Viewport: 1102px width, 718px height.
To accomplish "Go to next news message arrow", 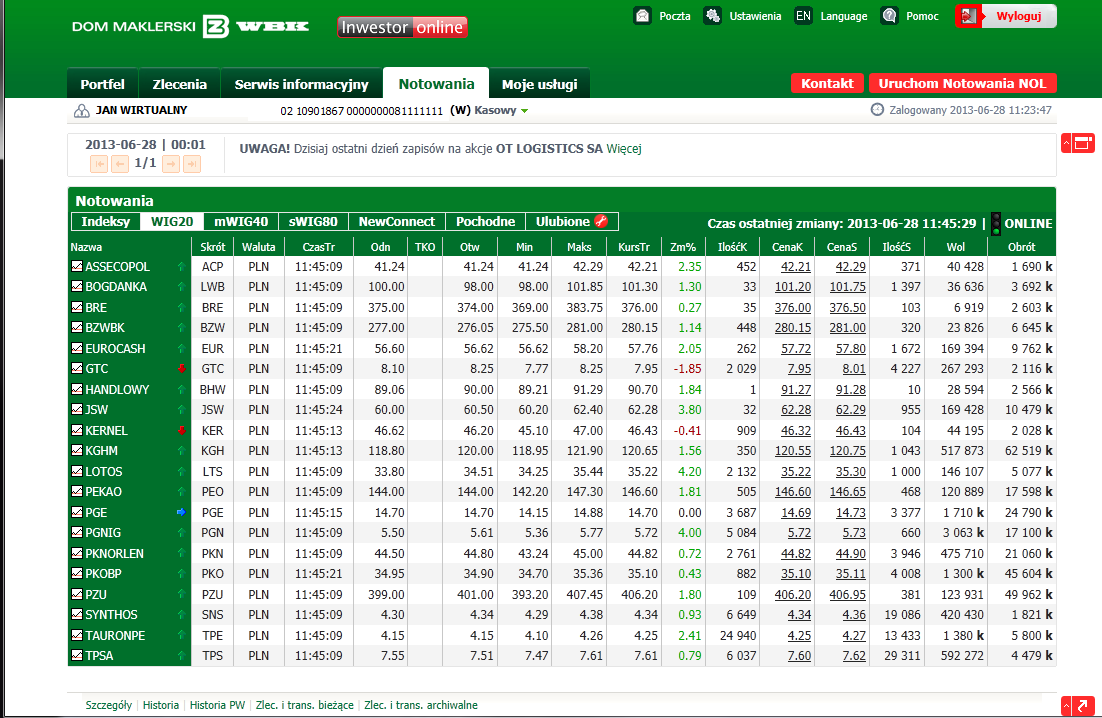I will pyautogui.click(x=171, y=164).
